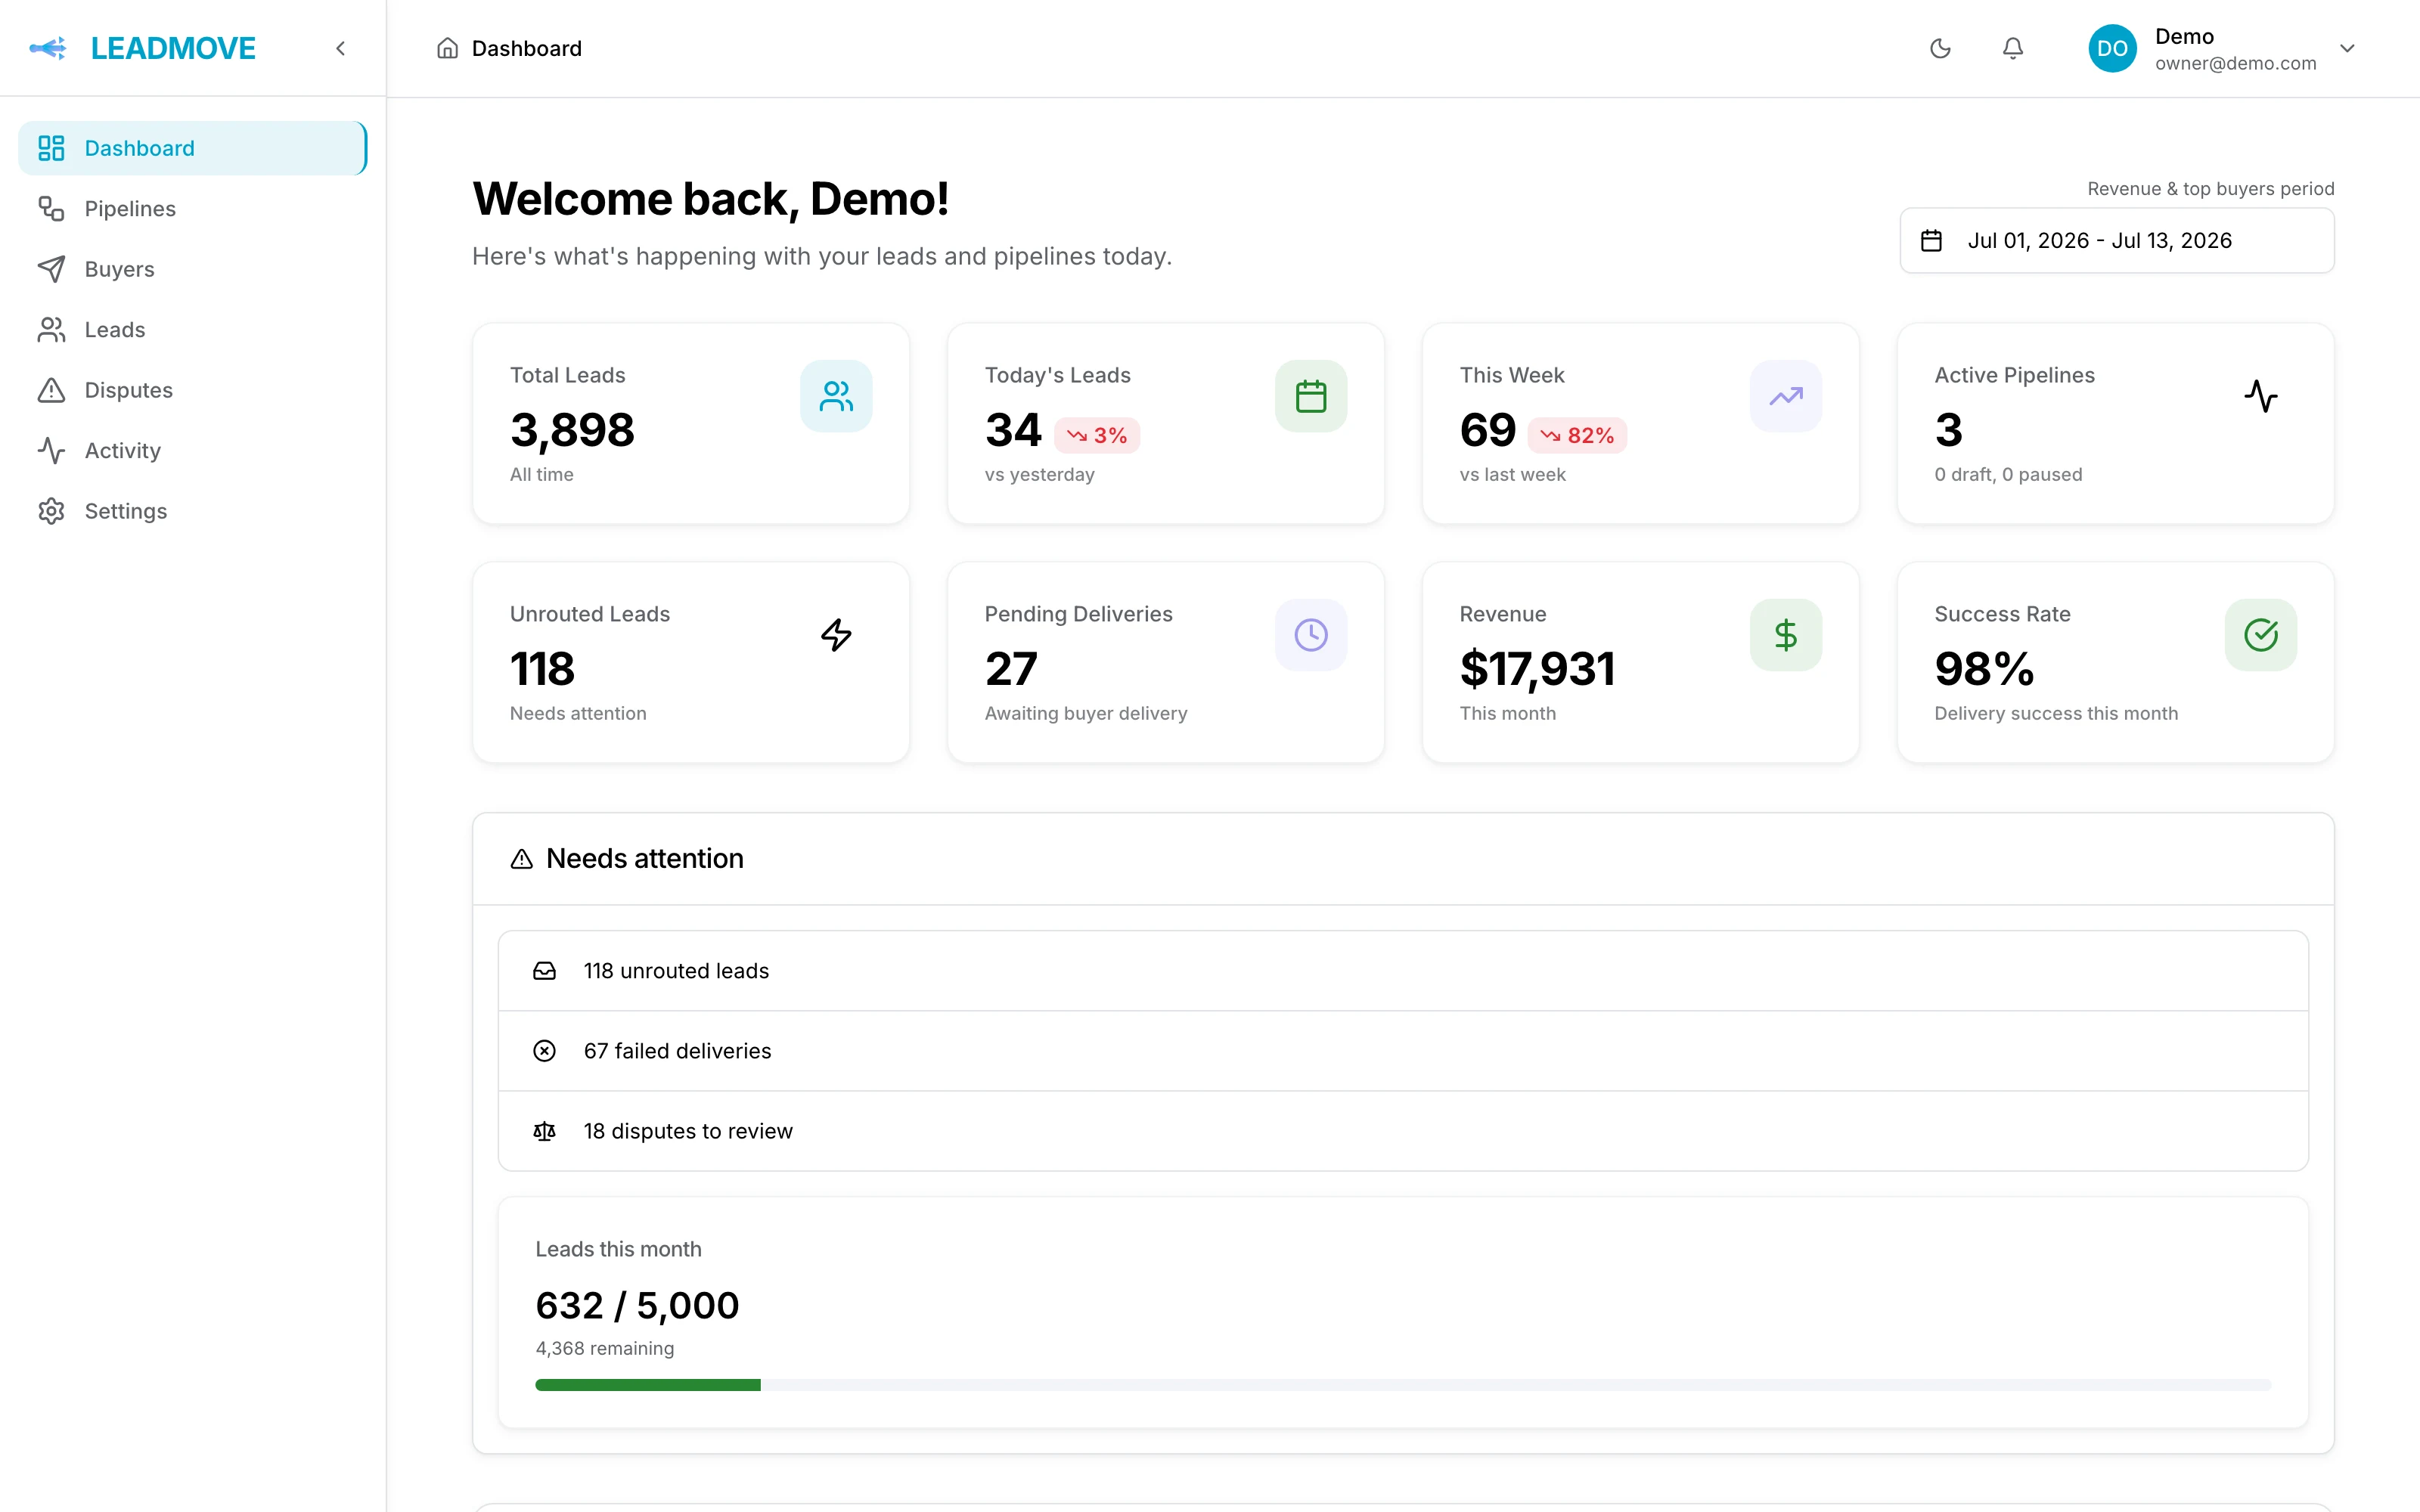Click the This Week trending-up icon
This screenshot has height=1512, width=2420.
(x=1785, y=396)
